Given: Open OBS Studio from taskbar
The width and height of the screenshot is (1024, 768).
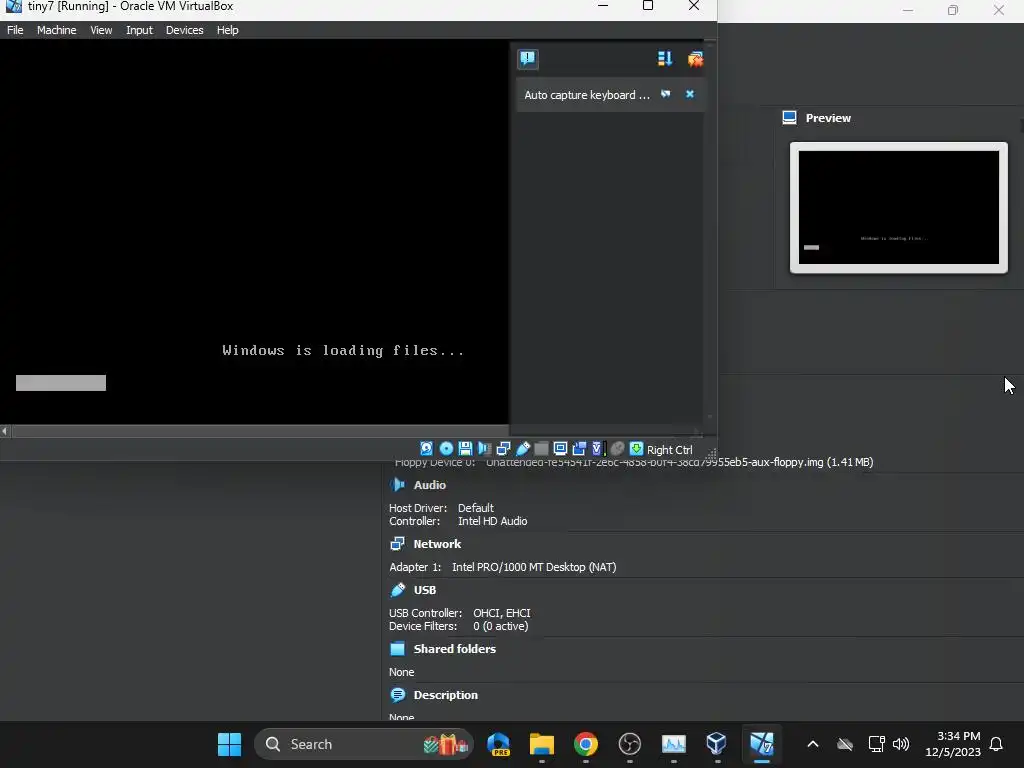Looking at the screenshot, I should 630,744.
